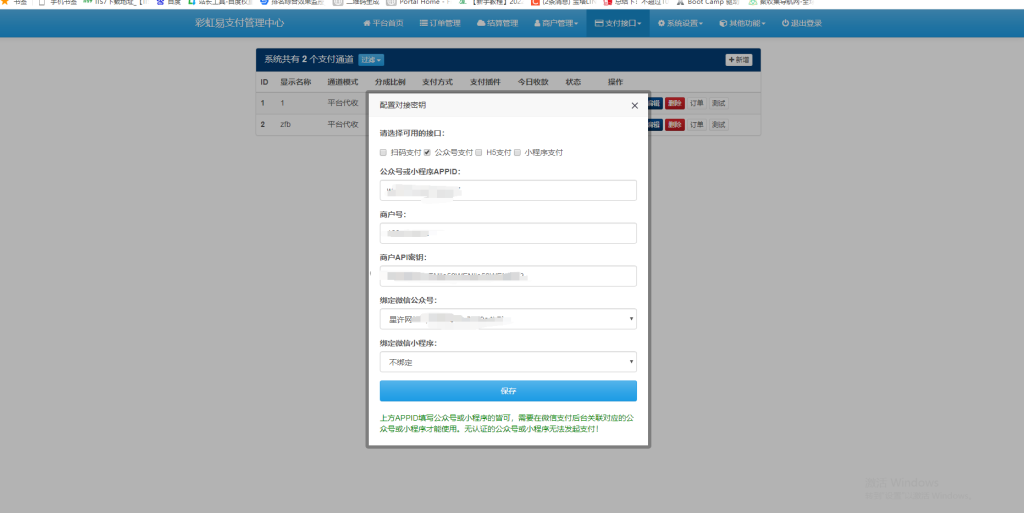The height and width of the screenshot is (513, 1024).
Task: Click the 商户API密钥 input field
Action: pyautogui.click(x=508, y=276)
